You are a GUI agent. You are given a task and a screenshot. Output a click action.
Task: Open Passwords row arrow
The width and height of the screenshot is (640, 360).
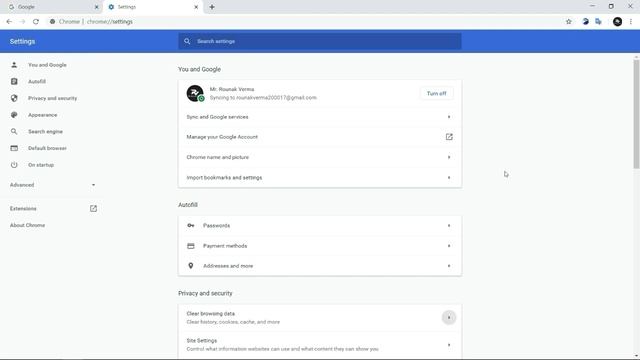(x=449, y=225)
